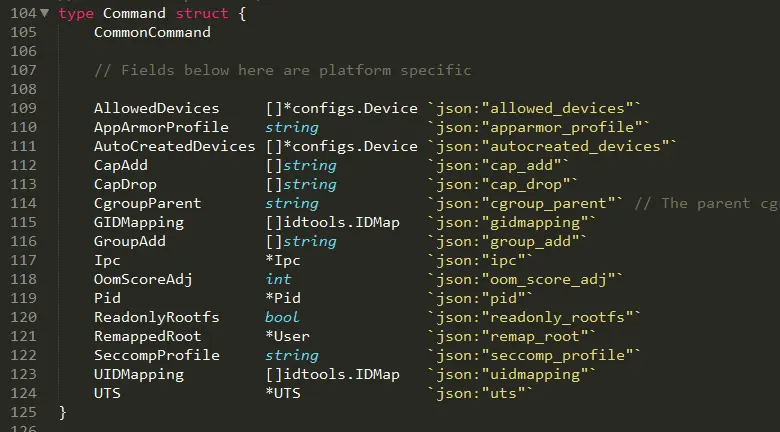Click the closing brace on line 125
780x432 pixels.
[62, 412]
